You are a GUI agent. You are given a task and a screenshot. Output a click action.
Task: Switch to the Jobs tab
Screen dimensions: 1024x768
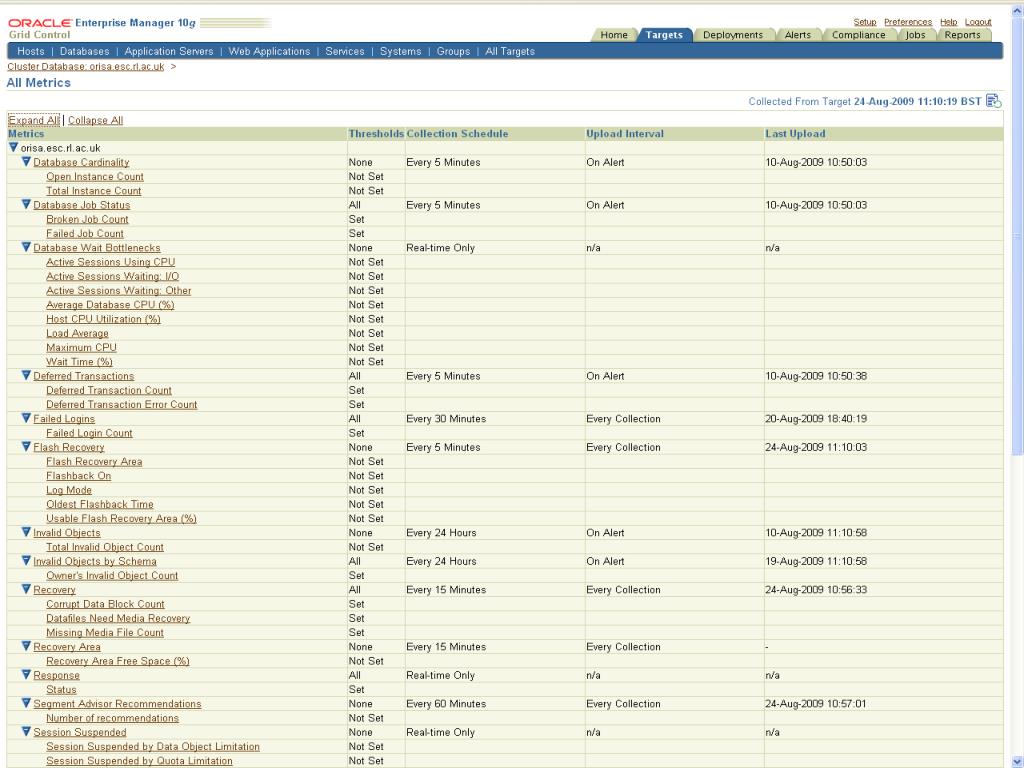pyautogui.click(x=916, y=35)
